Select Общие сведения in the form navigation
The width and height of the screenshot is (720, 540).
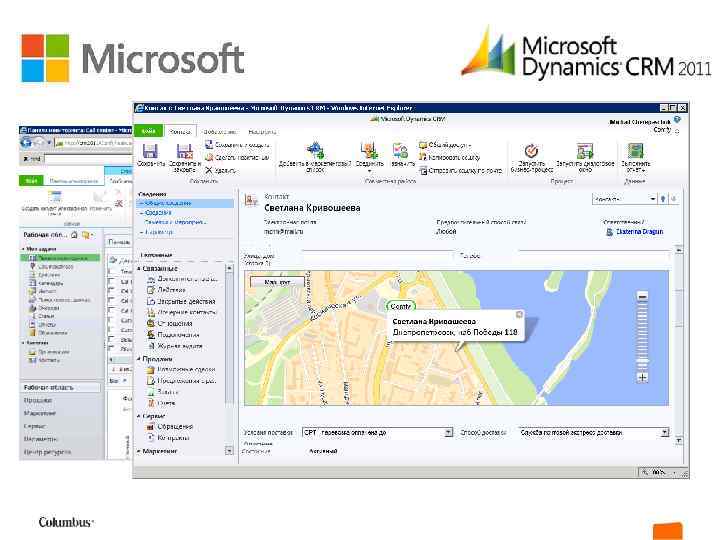[186, 203]
